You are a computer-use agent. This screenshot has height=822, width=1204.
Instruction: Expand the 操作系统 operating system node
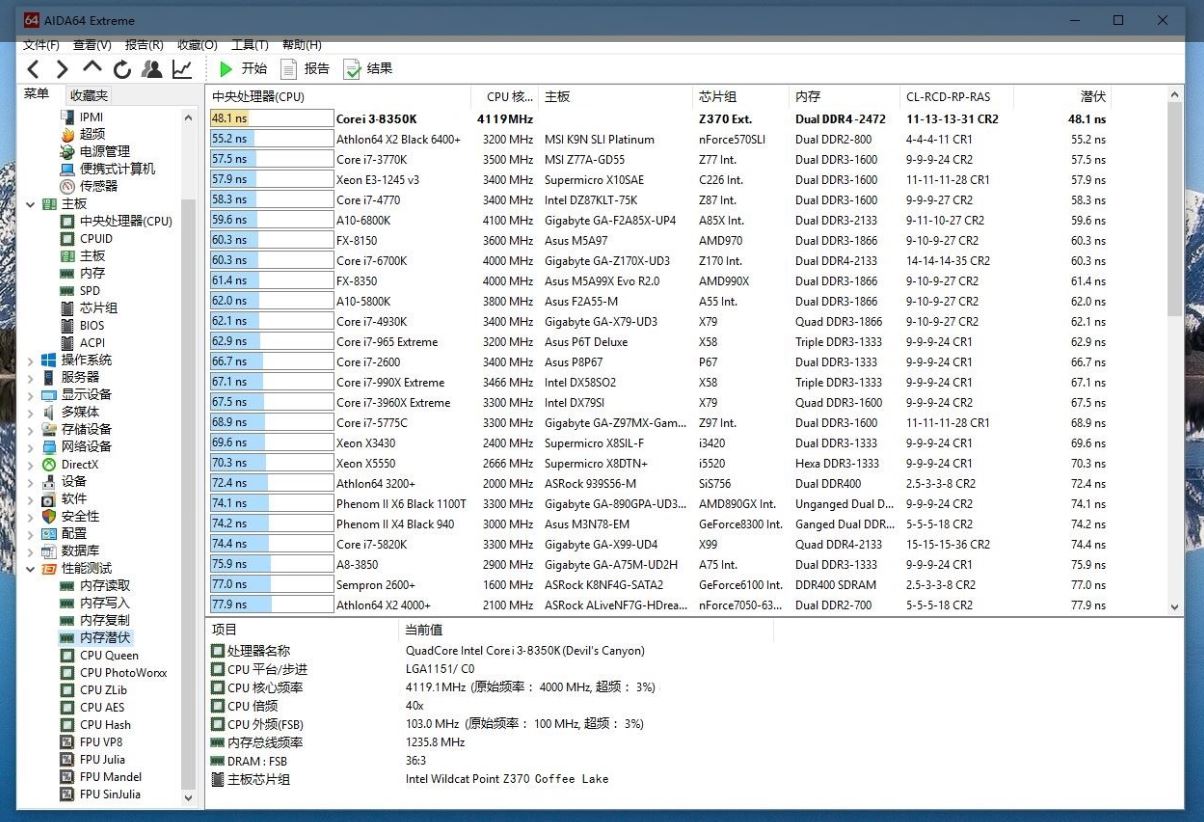pyautogui.click(x=30, y=360)
